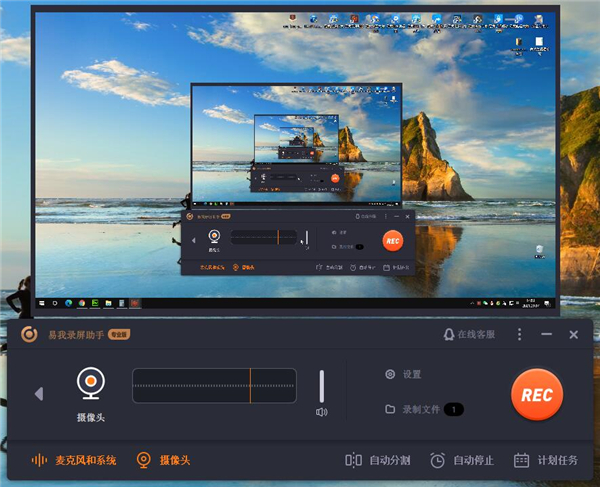Open 计划任务 scheduled tasks

[546, 460]
